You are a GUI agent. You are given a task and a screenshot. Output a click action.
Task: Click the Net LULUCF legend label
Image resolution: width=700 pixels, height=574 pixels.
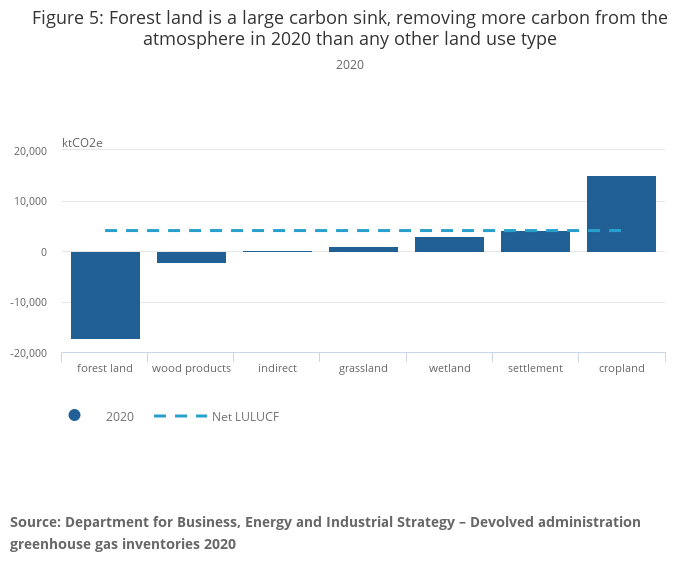pyautogui.click(x=245, y=417)
